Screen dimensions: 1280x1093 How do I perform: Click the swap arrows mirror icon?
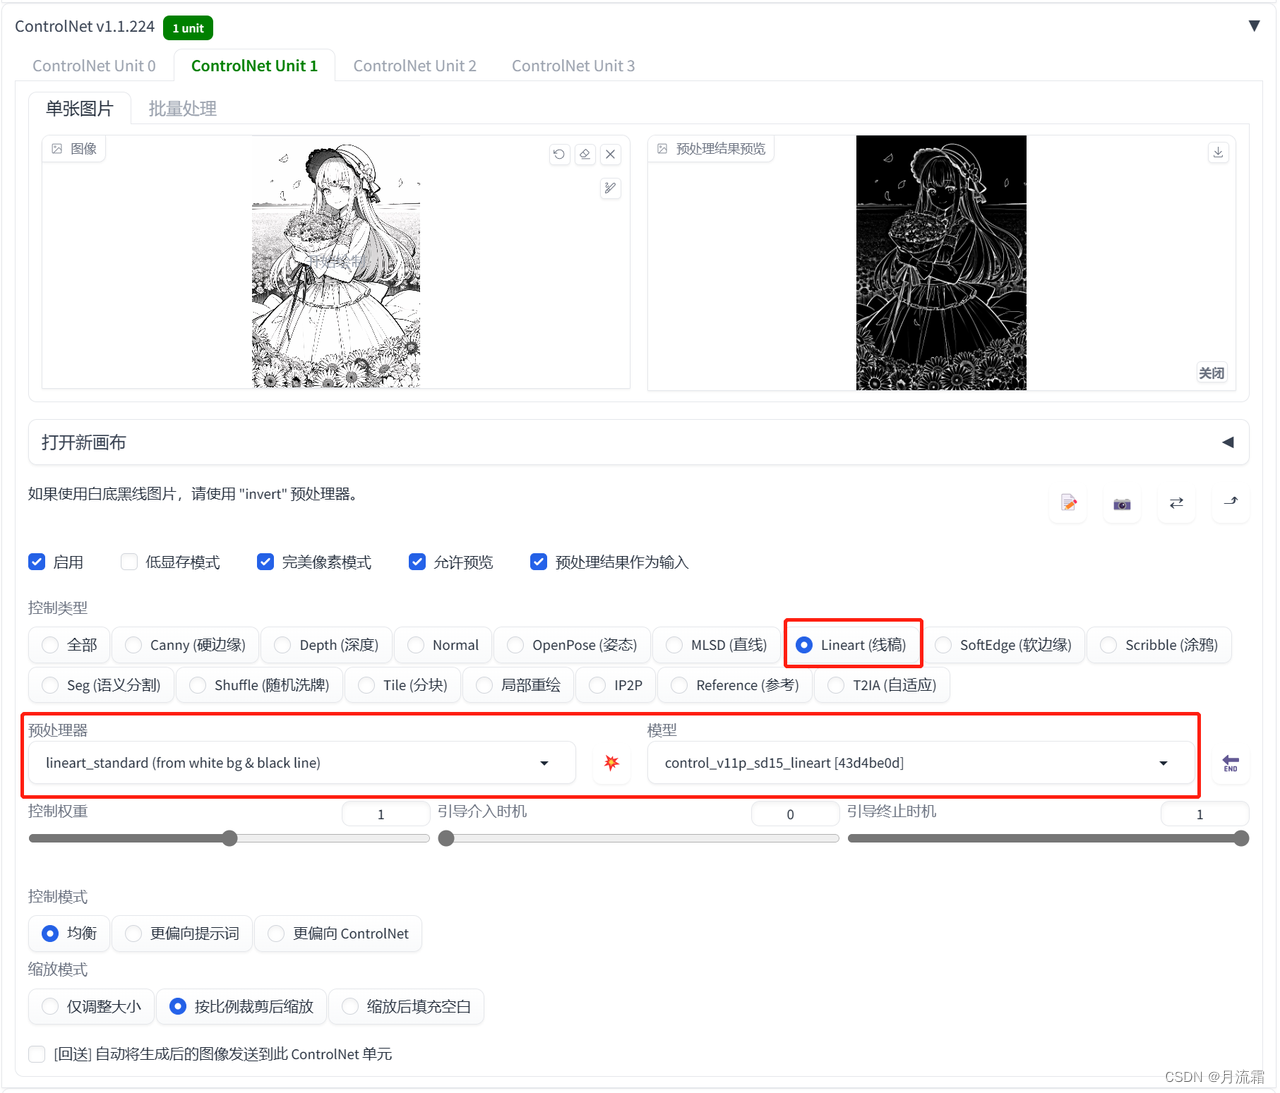pyautogui.click(x=1176, y=503)
